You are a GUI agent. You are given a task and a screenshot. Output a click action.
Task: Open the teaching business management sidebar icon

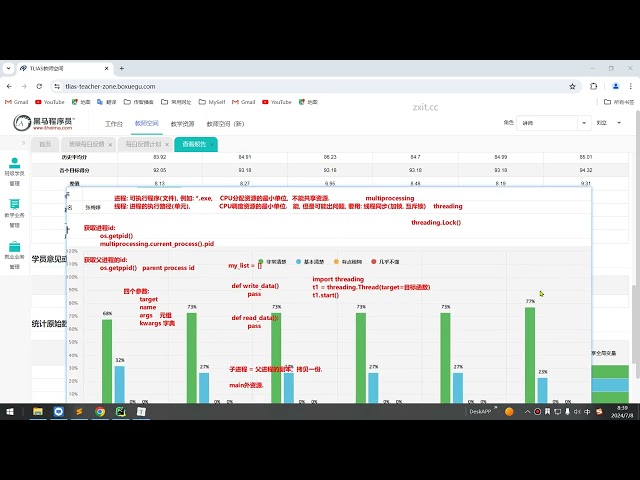coord(15,213)
